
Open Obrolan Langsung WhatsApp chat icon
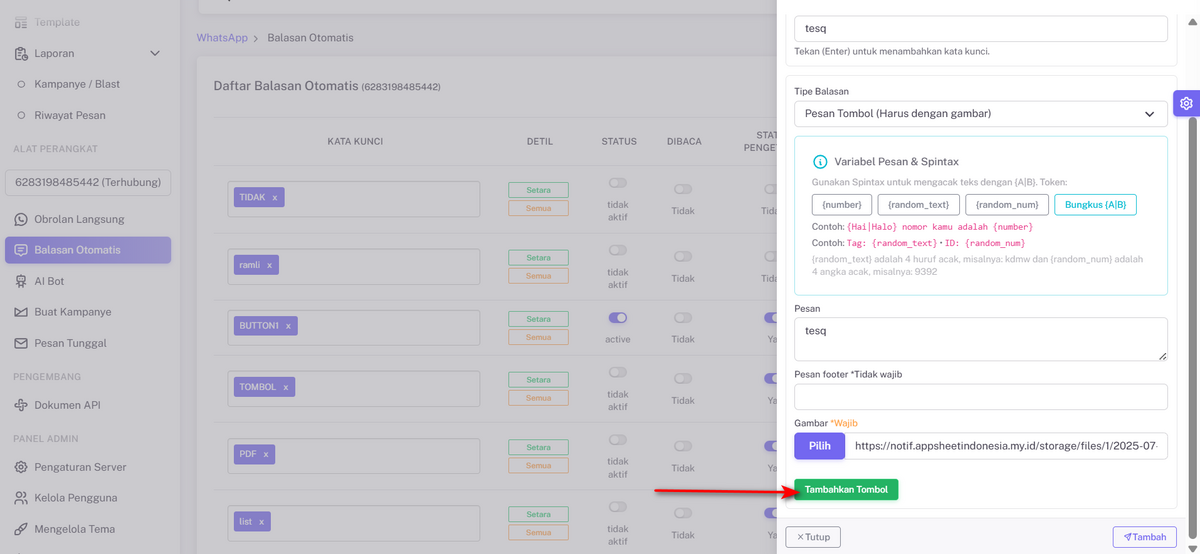[21, 219]
